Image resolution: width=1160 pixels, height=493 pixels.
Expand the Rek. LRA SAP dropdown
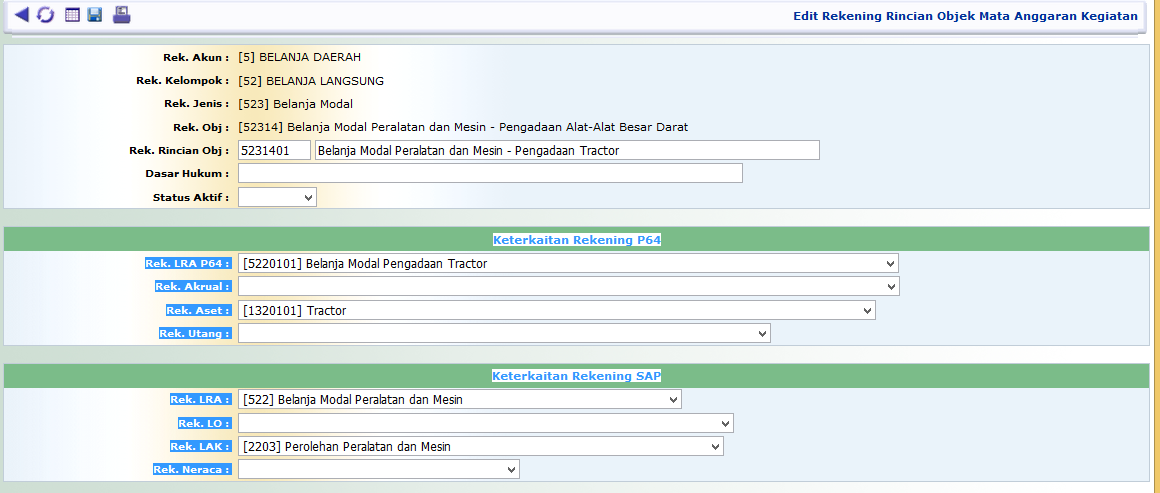click(459, 399)
